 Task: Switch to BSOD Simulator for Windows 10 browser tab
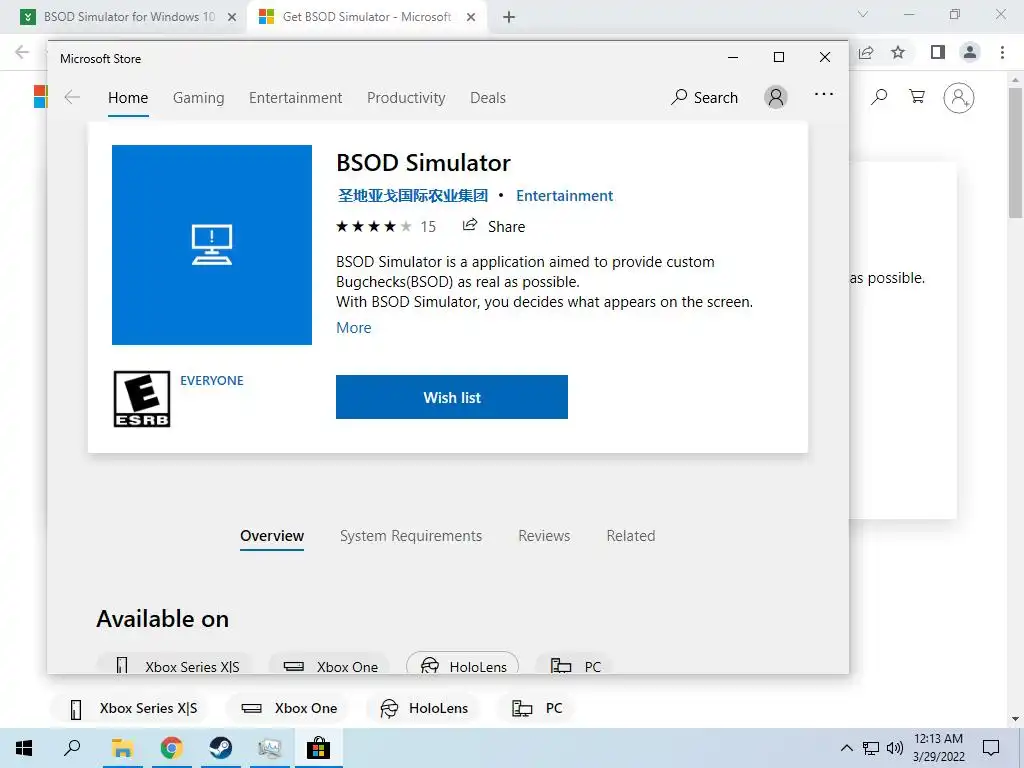[x=129, y=17]
